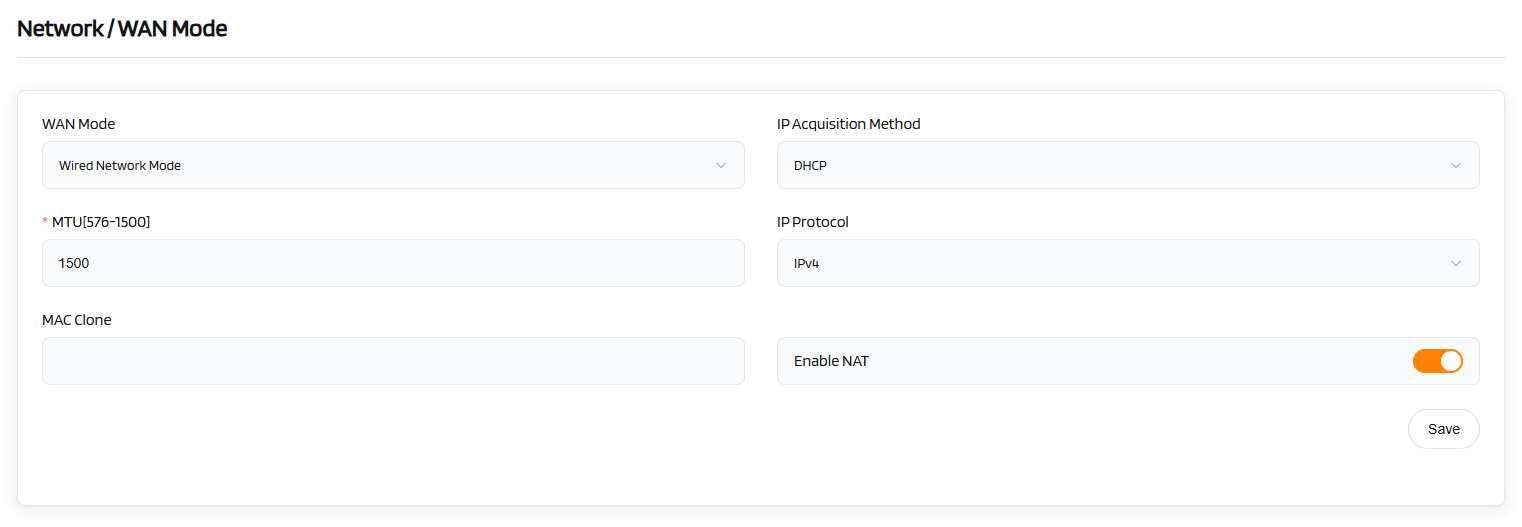The image size is (1522, 527).
Task: Open the IP Protocol dropdown
Action: point(1127,263)
